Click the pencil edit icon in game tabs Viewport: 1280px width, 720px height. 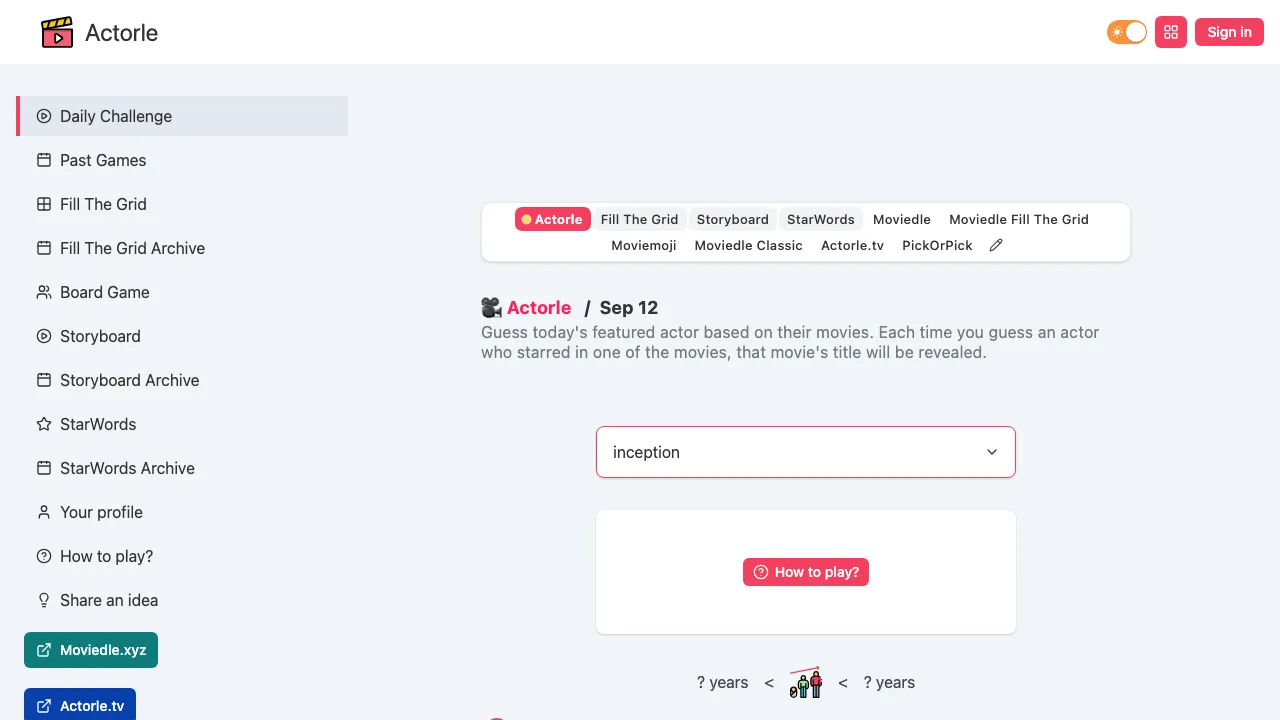(x=996, y=245)
